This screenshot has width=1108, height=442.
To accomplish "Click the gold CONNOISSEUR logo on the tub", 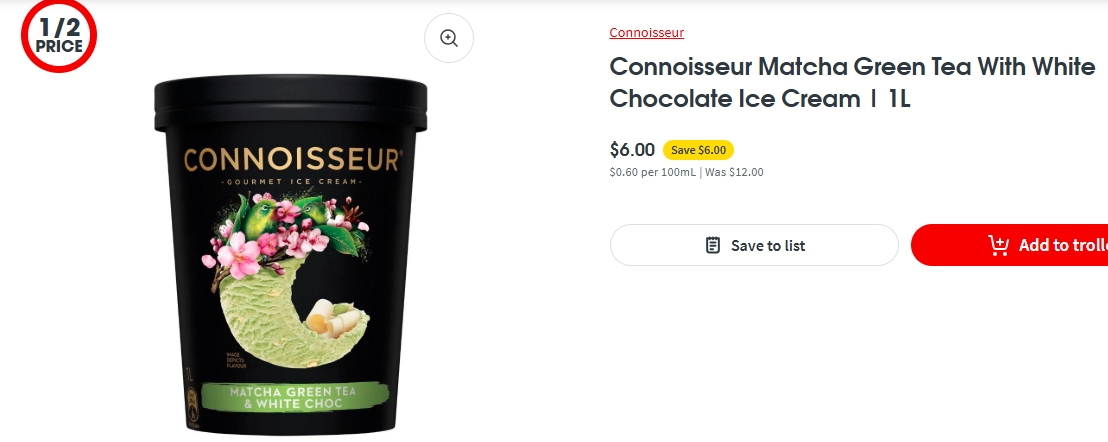I will click(292, 160).
